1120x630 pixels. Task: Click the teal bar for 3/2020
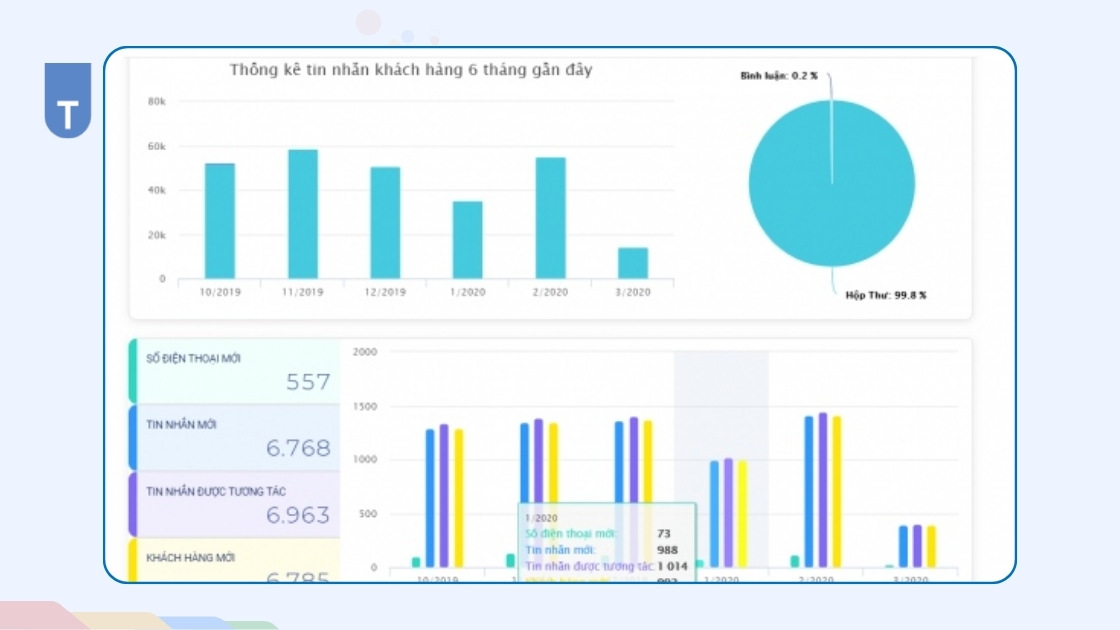[x=631, y=260]
